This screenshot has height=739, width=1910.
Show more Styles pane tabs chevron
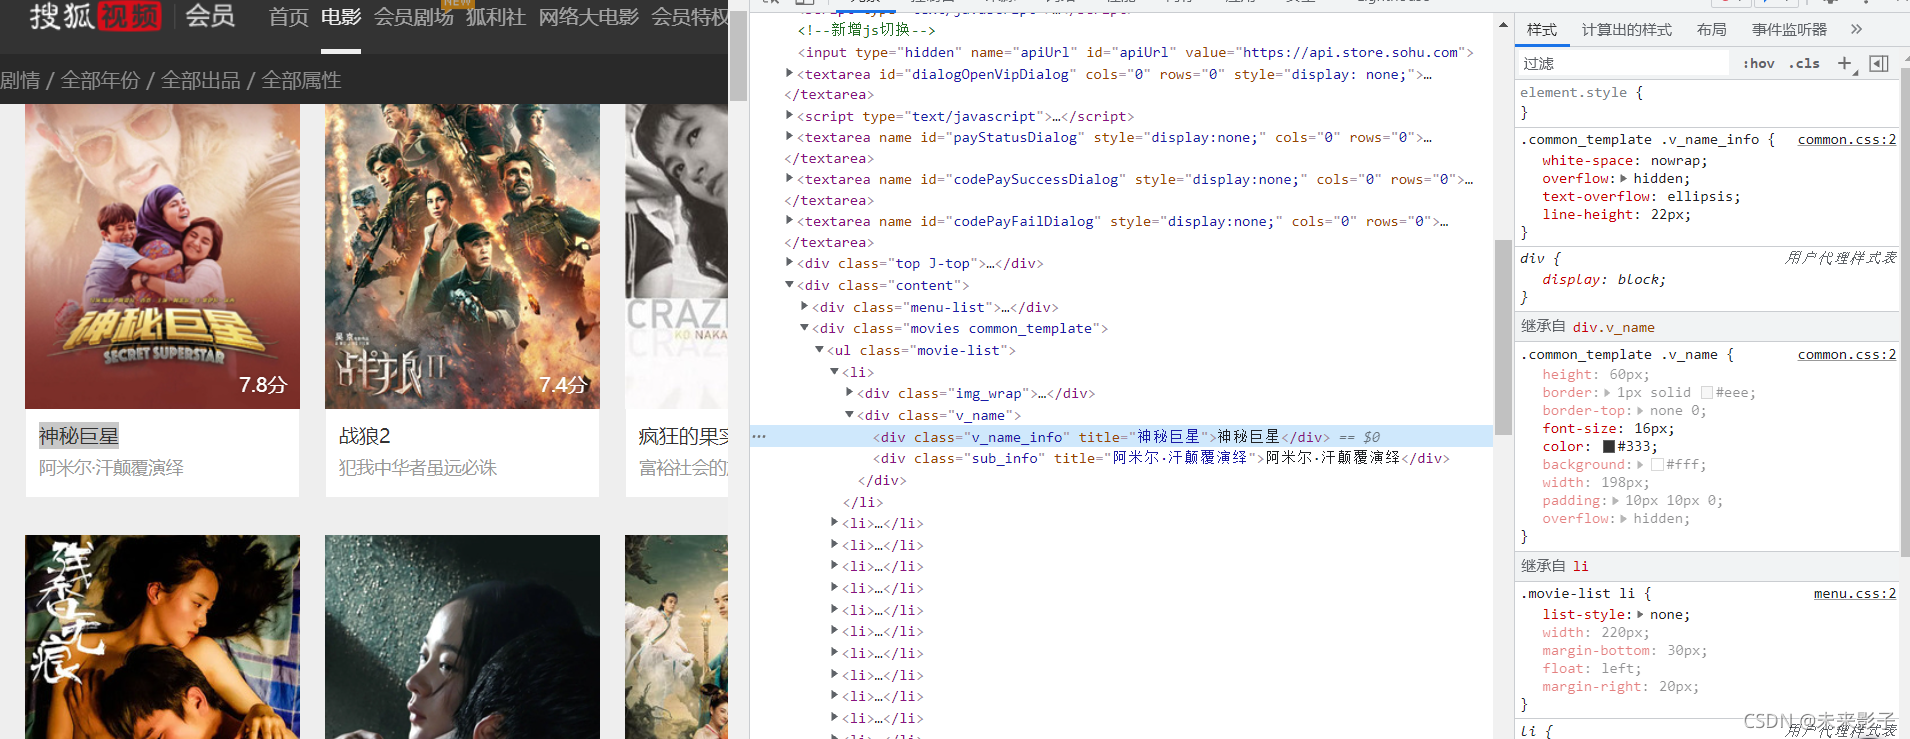point(1856,29)
